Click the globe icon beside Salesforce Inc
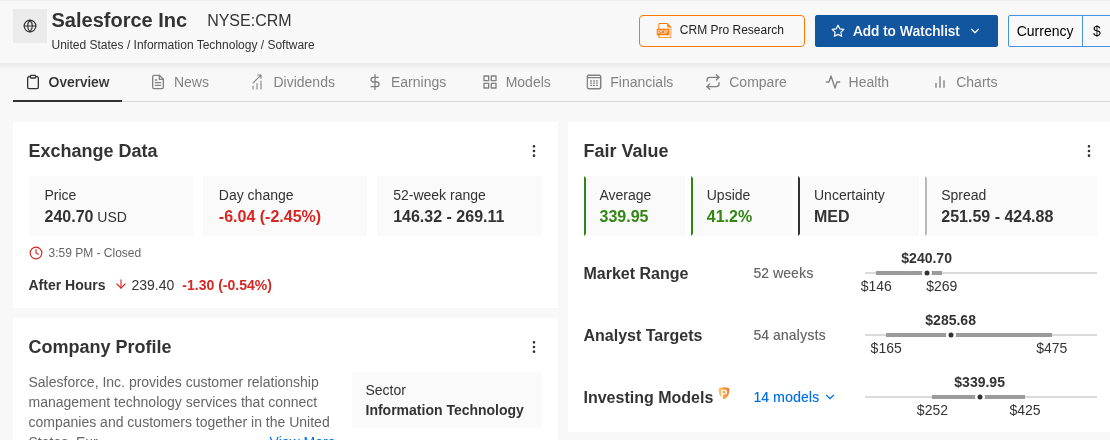 click(30, 26)
